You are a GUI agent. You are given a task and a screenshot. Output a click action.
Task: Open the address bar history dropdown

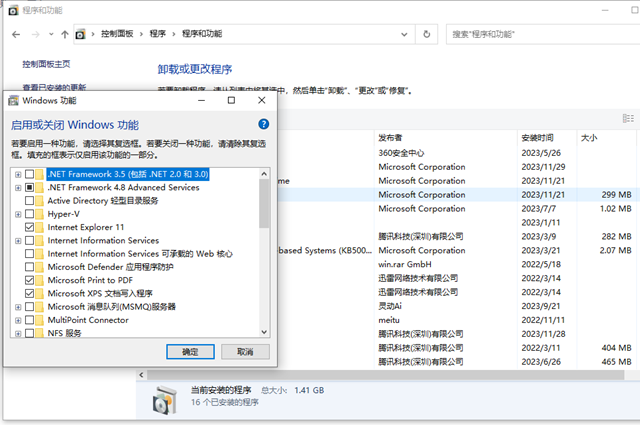click(x=404, y=34)
